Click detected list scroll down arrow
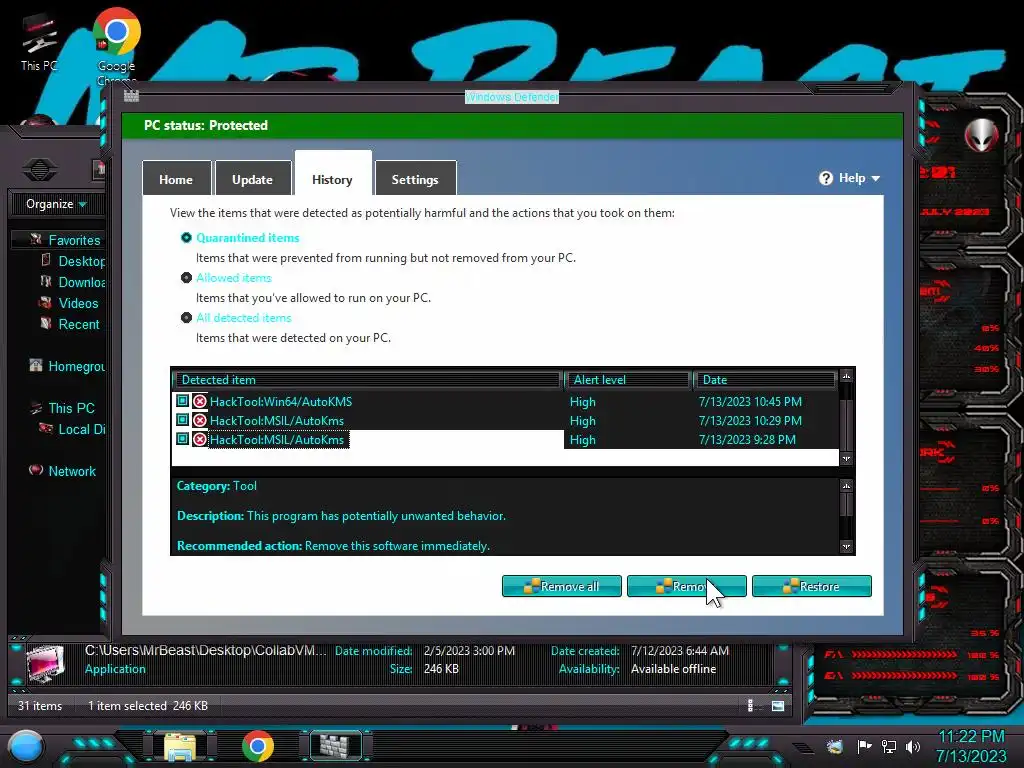Image resolution: width=1024 pixels, height=768 pixels. tap(846, 459)
